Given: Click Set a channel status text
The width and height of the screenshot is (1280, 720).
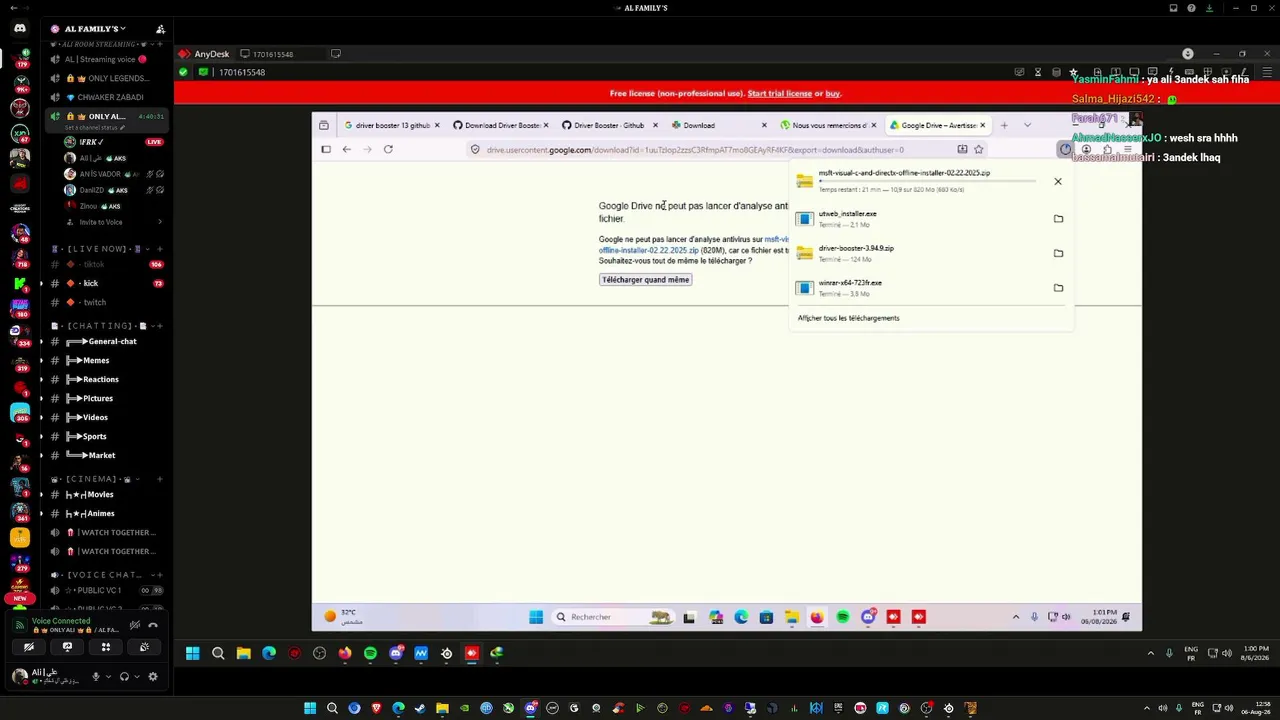Looking at the screenshot, I should (95, 128).
